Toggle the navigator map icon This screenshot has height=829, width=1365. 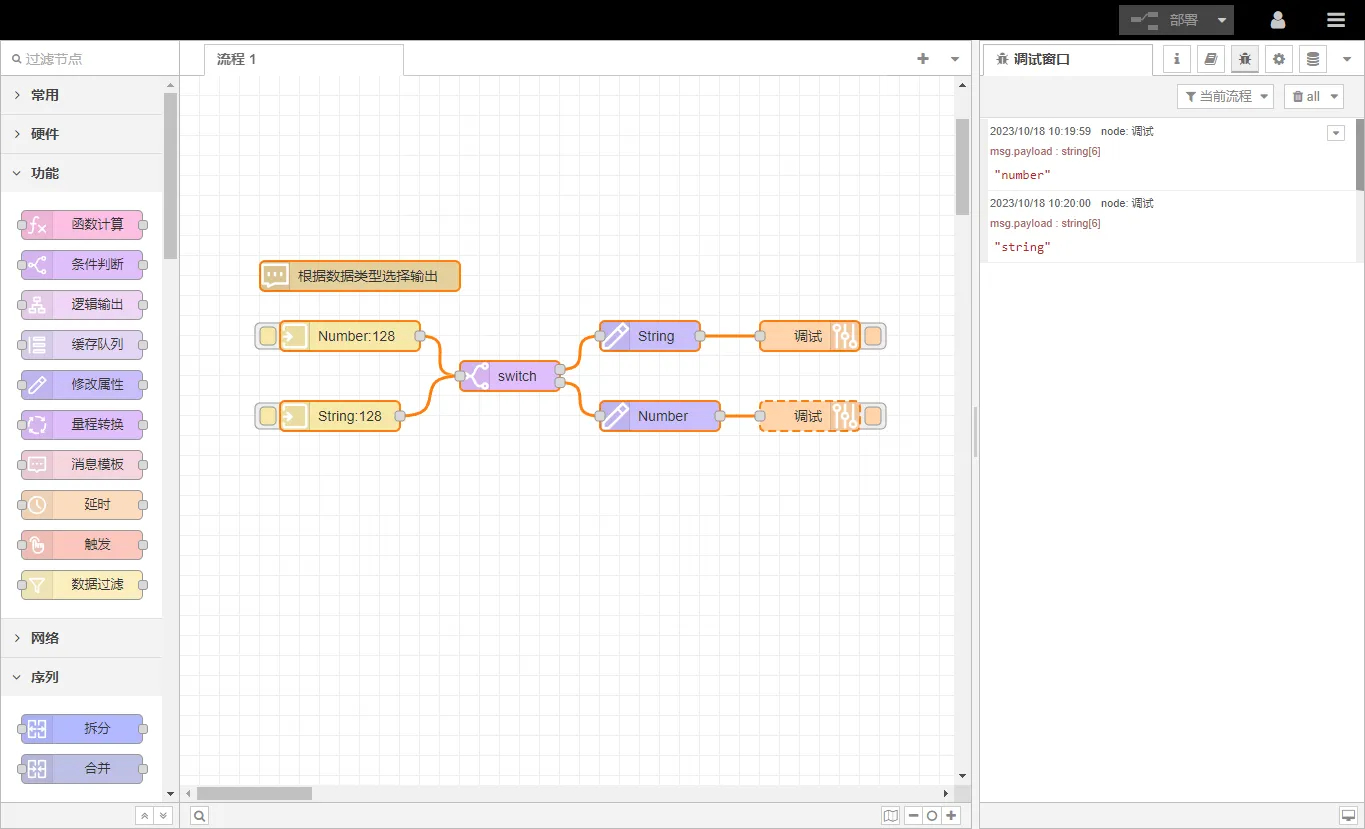[890, 816]
